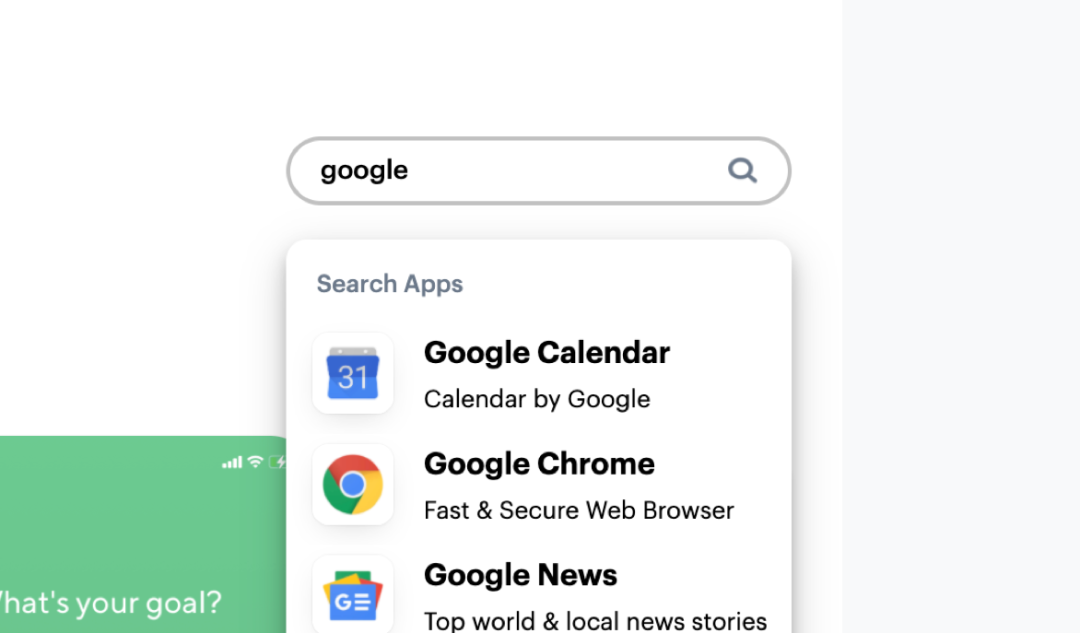Open the Google Calendar result title
The width and height of the screenshot is (1080, 633).
[x=547, y=353]
